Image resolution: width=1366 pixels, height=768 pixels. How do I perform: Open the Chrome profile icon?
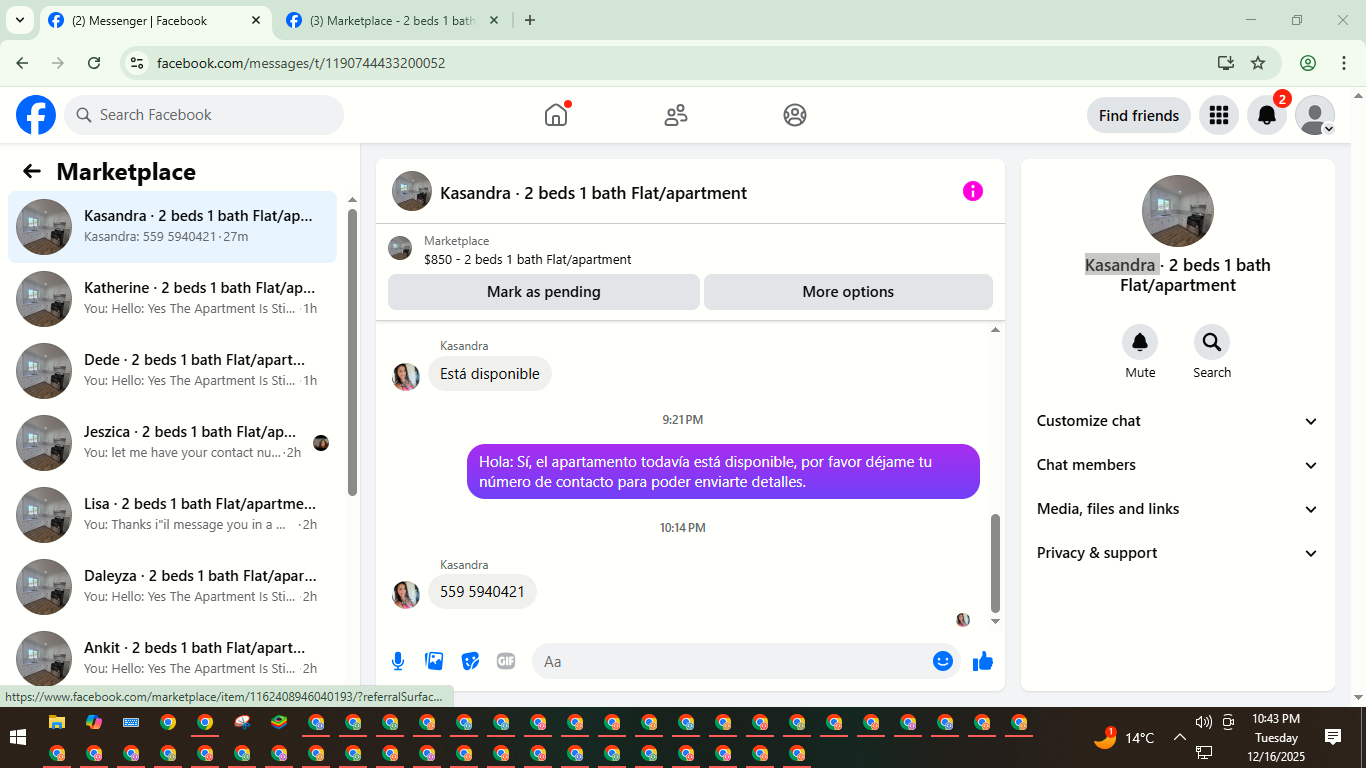(x=1308, y=63)
